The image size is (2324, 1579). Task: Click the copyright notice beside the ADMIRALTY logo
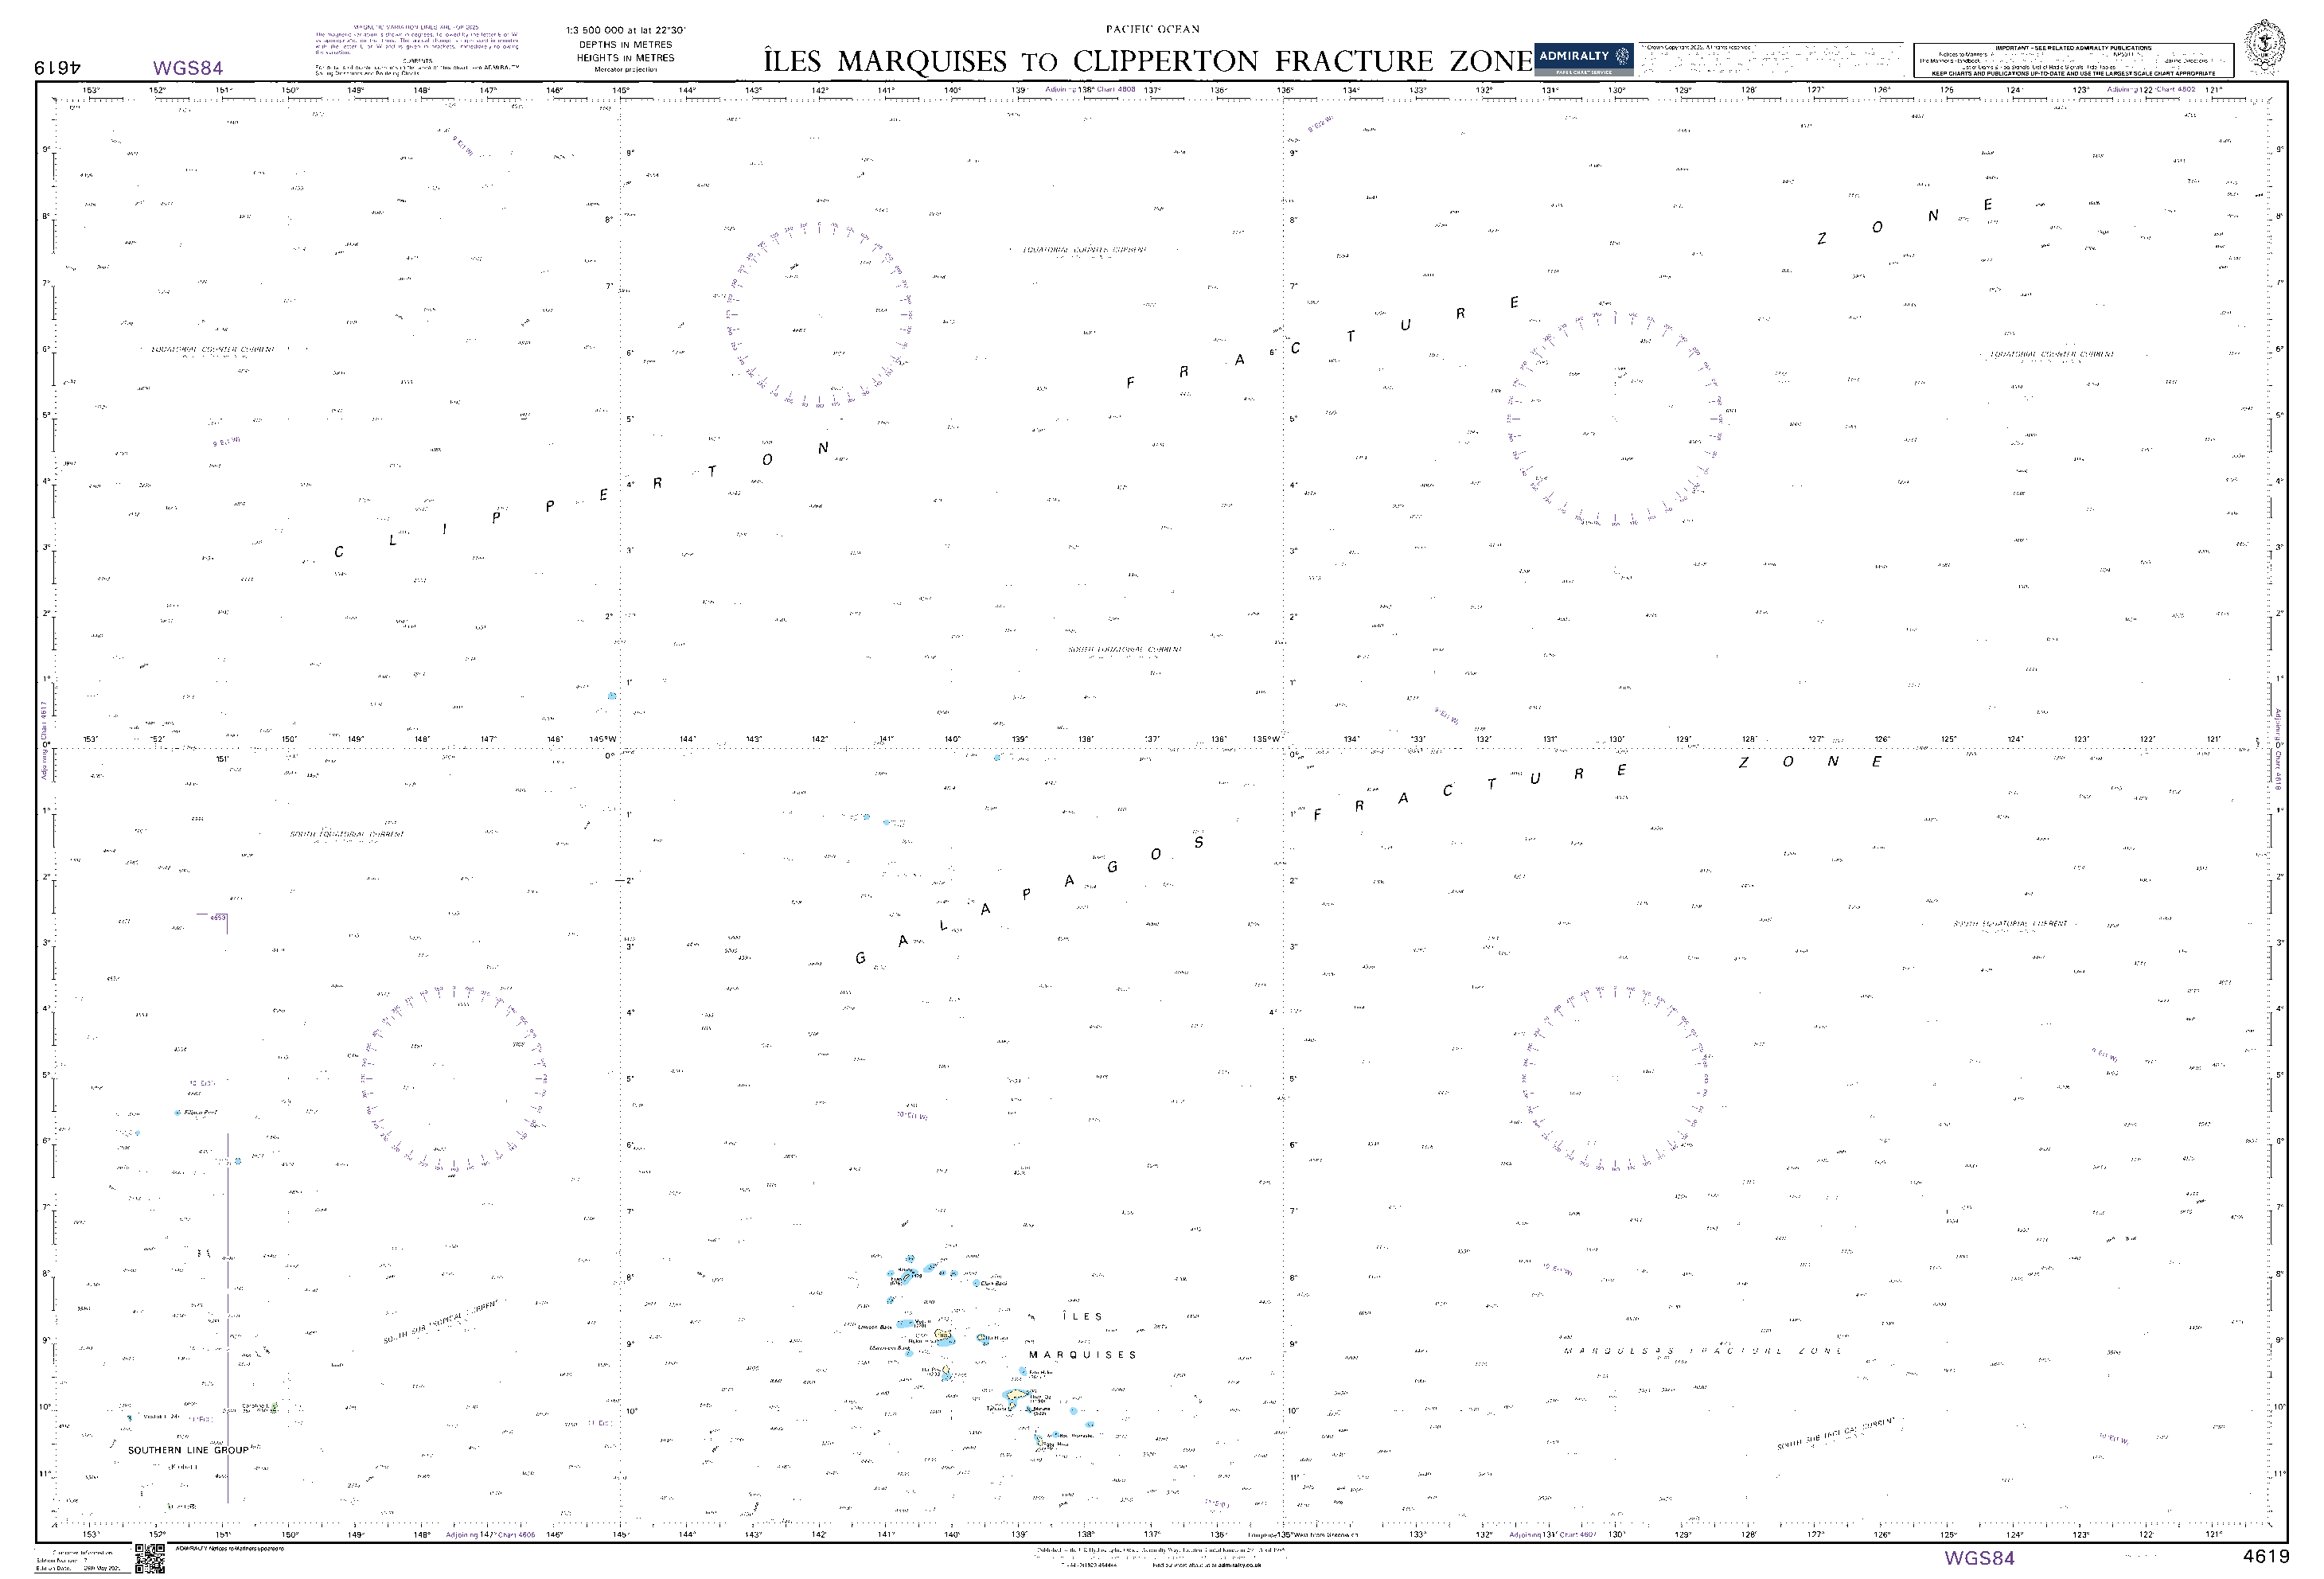(1771, 58)
